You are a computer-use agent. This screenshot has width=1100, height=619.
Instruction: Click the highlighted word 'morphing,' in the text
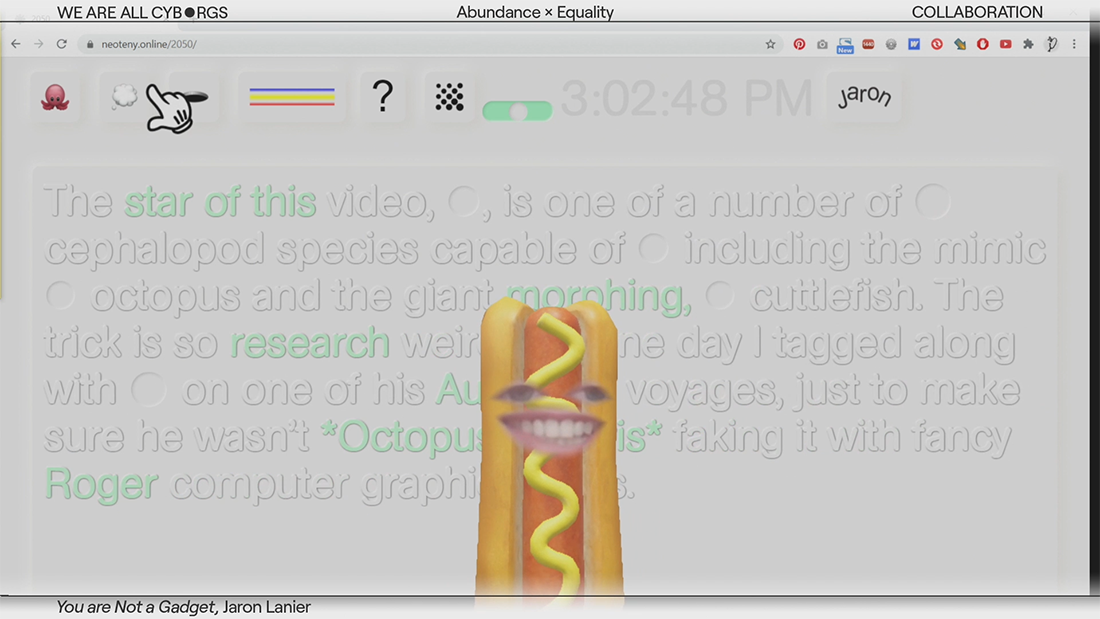[598, 296]
